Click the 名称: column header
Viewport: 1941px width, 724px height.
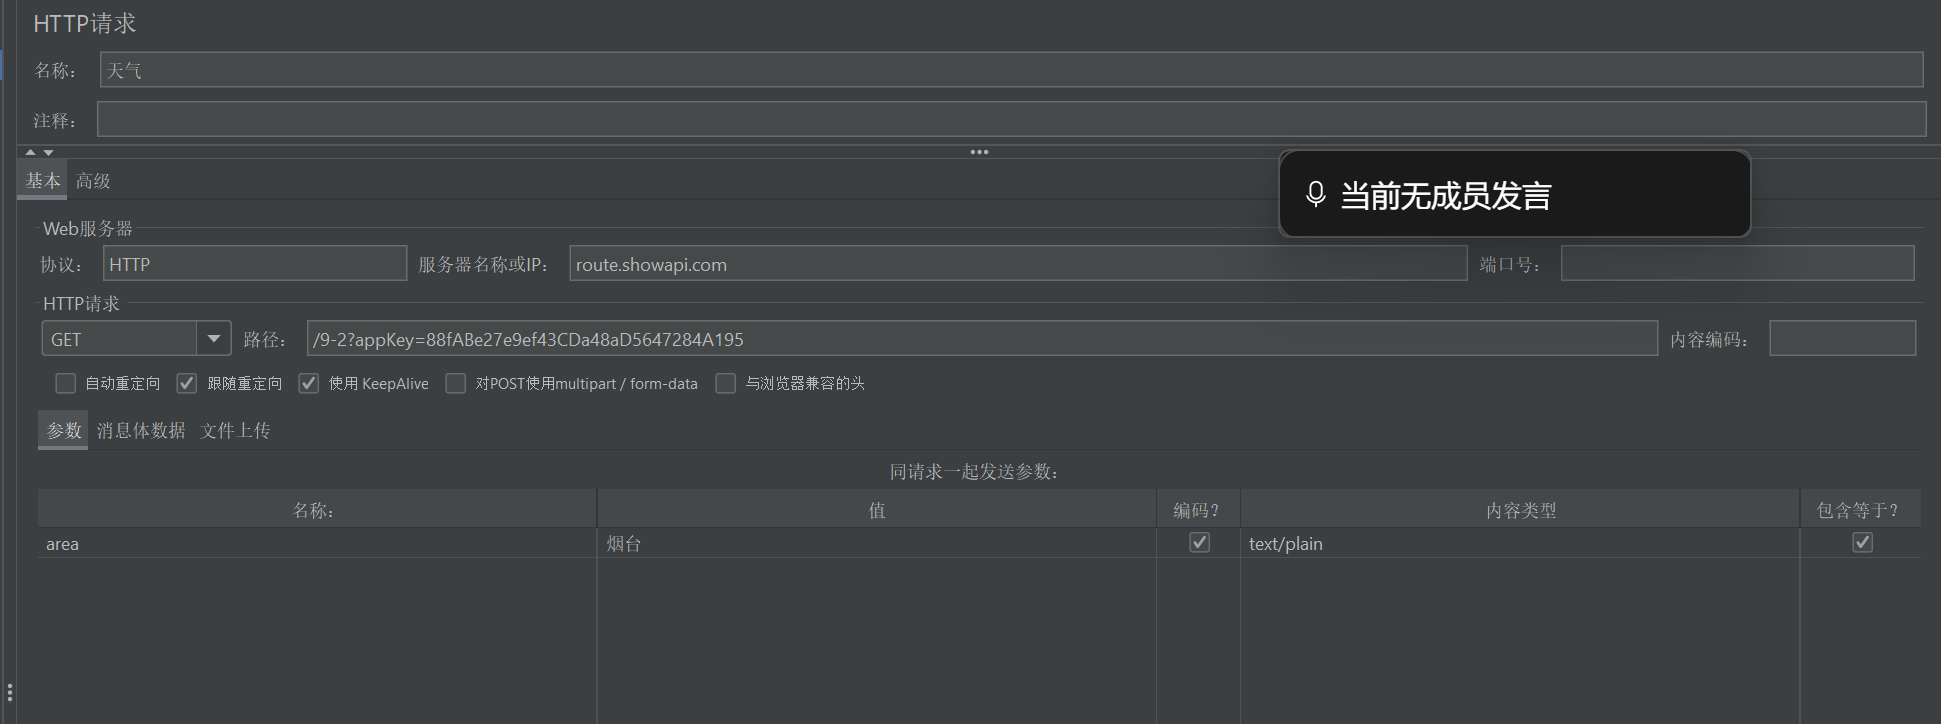point(317,509)
